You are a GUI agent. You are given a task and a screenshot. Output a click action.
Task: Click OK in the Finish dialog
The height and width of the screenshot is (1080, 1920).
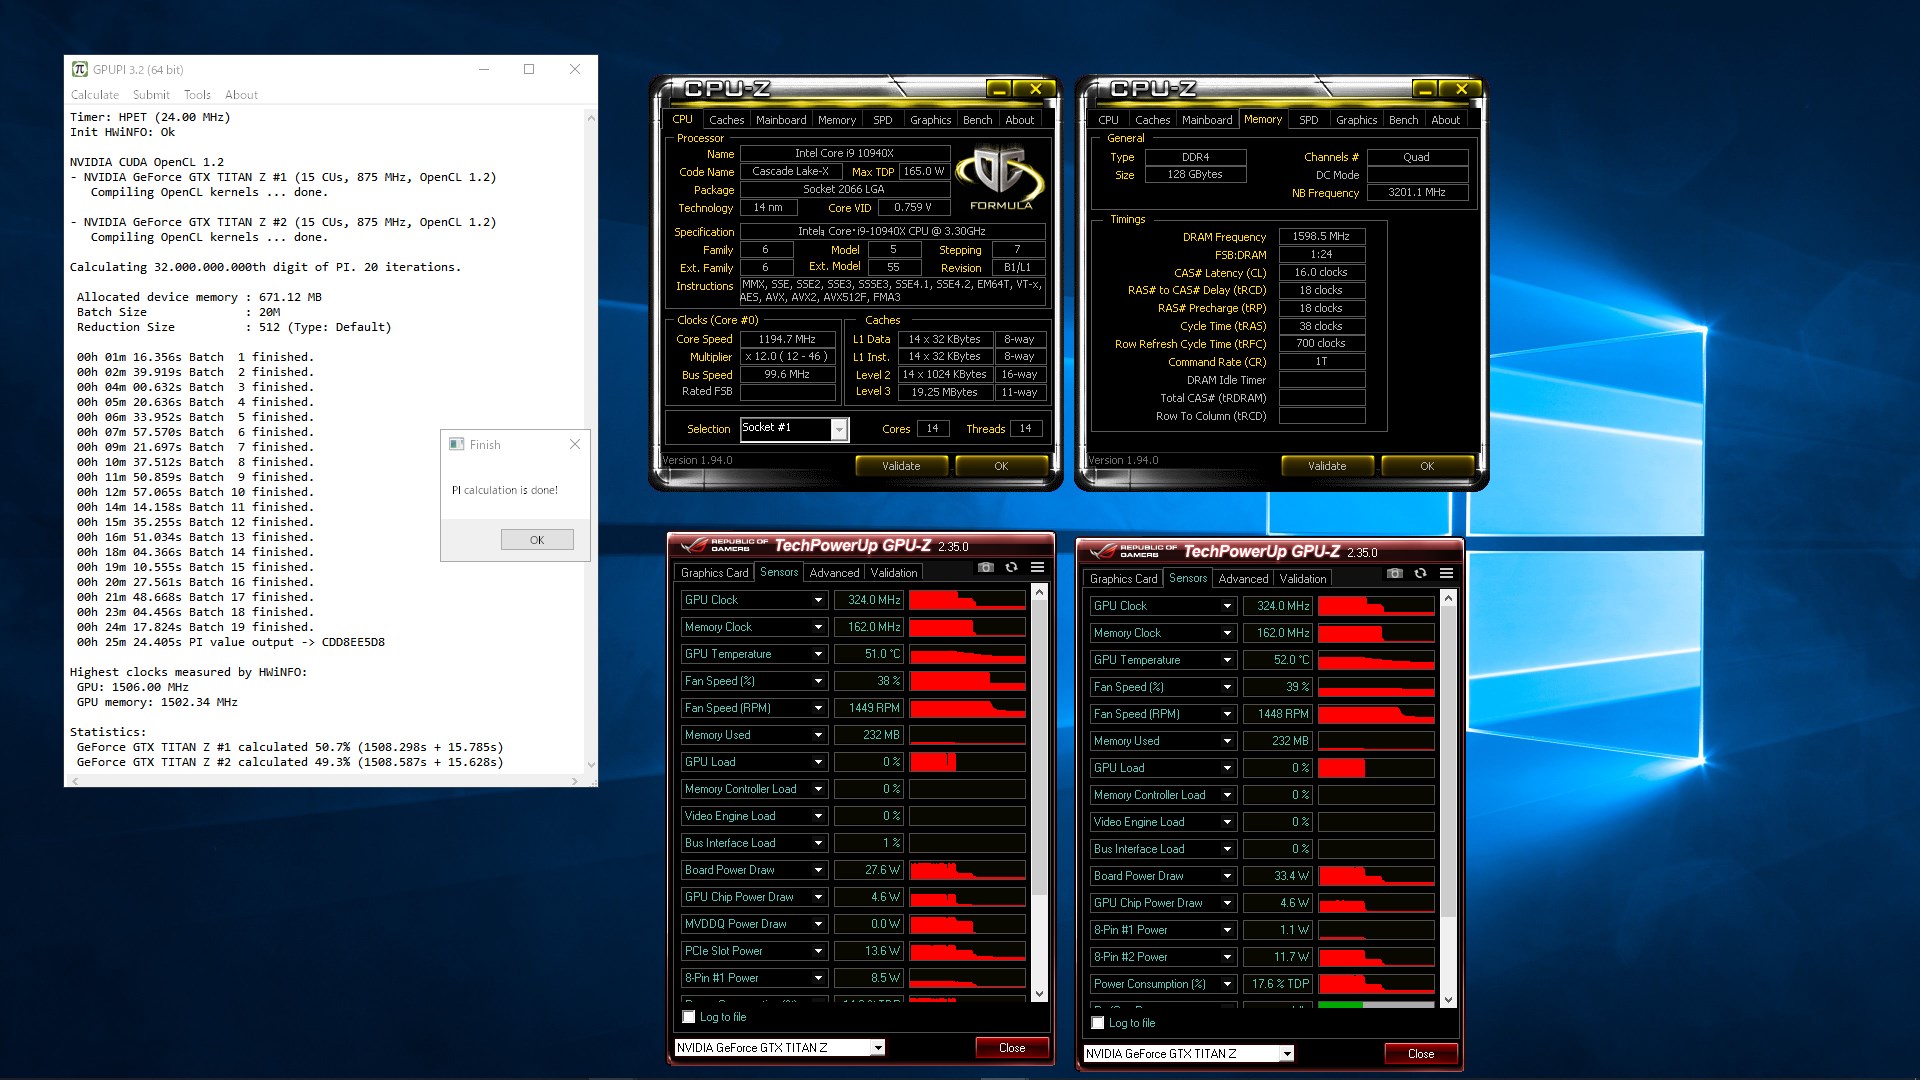[537, 540]
